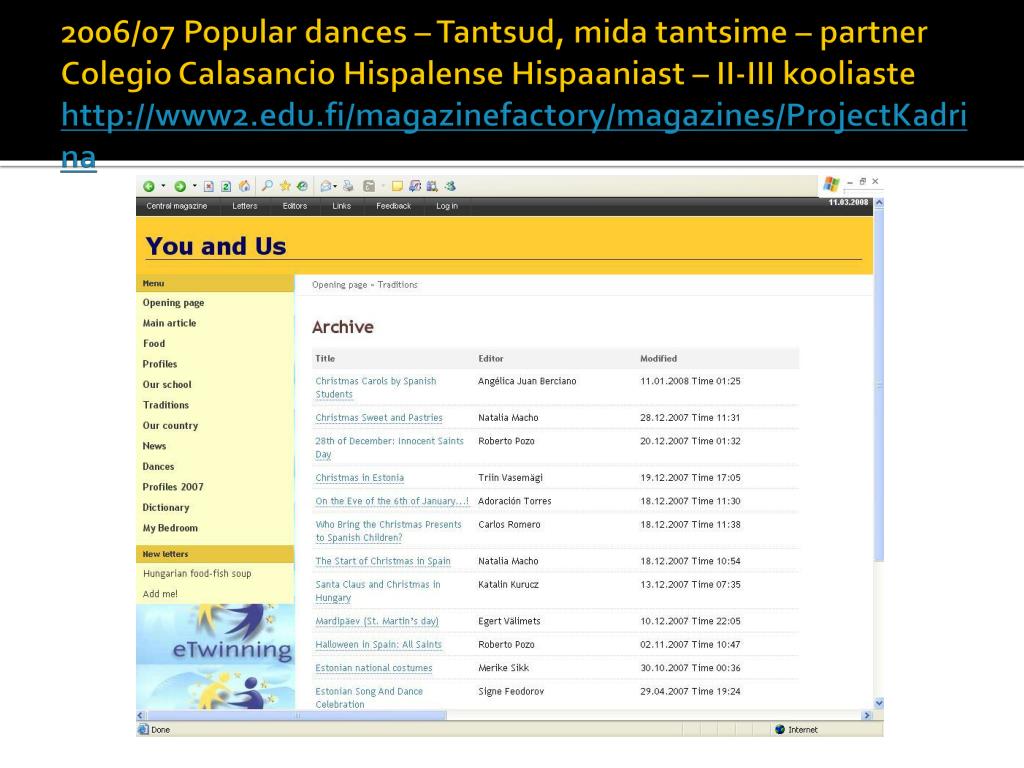Open Our school in side menu
Image resolution: width=1024 pixels, height=768 pixels.
[167, 385]
